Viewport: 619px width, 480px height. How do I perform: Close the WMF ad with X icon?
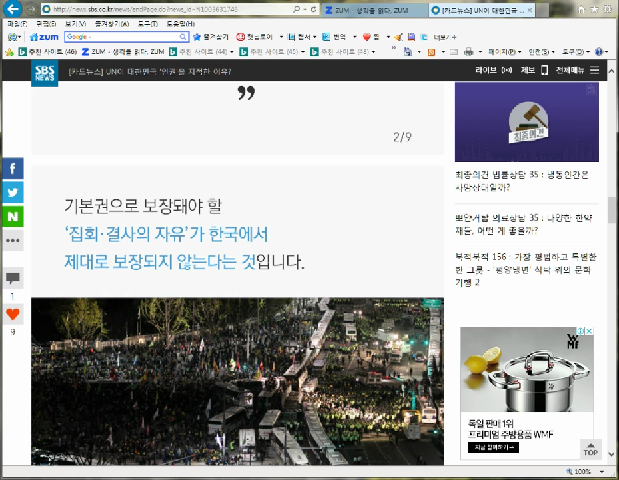591,332
